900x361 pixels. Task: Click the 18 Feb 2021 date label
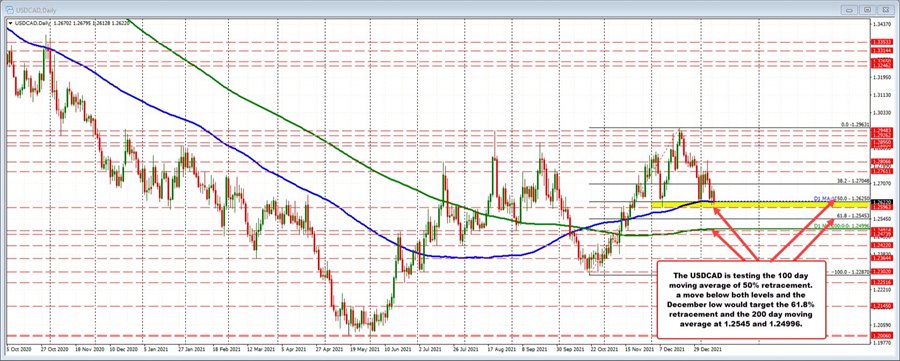click(x=227, y=348)
